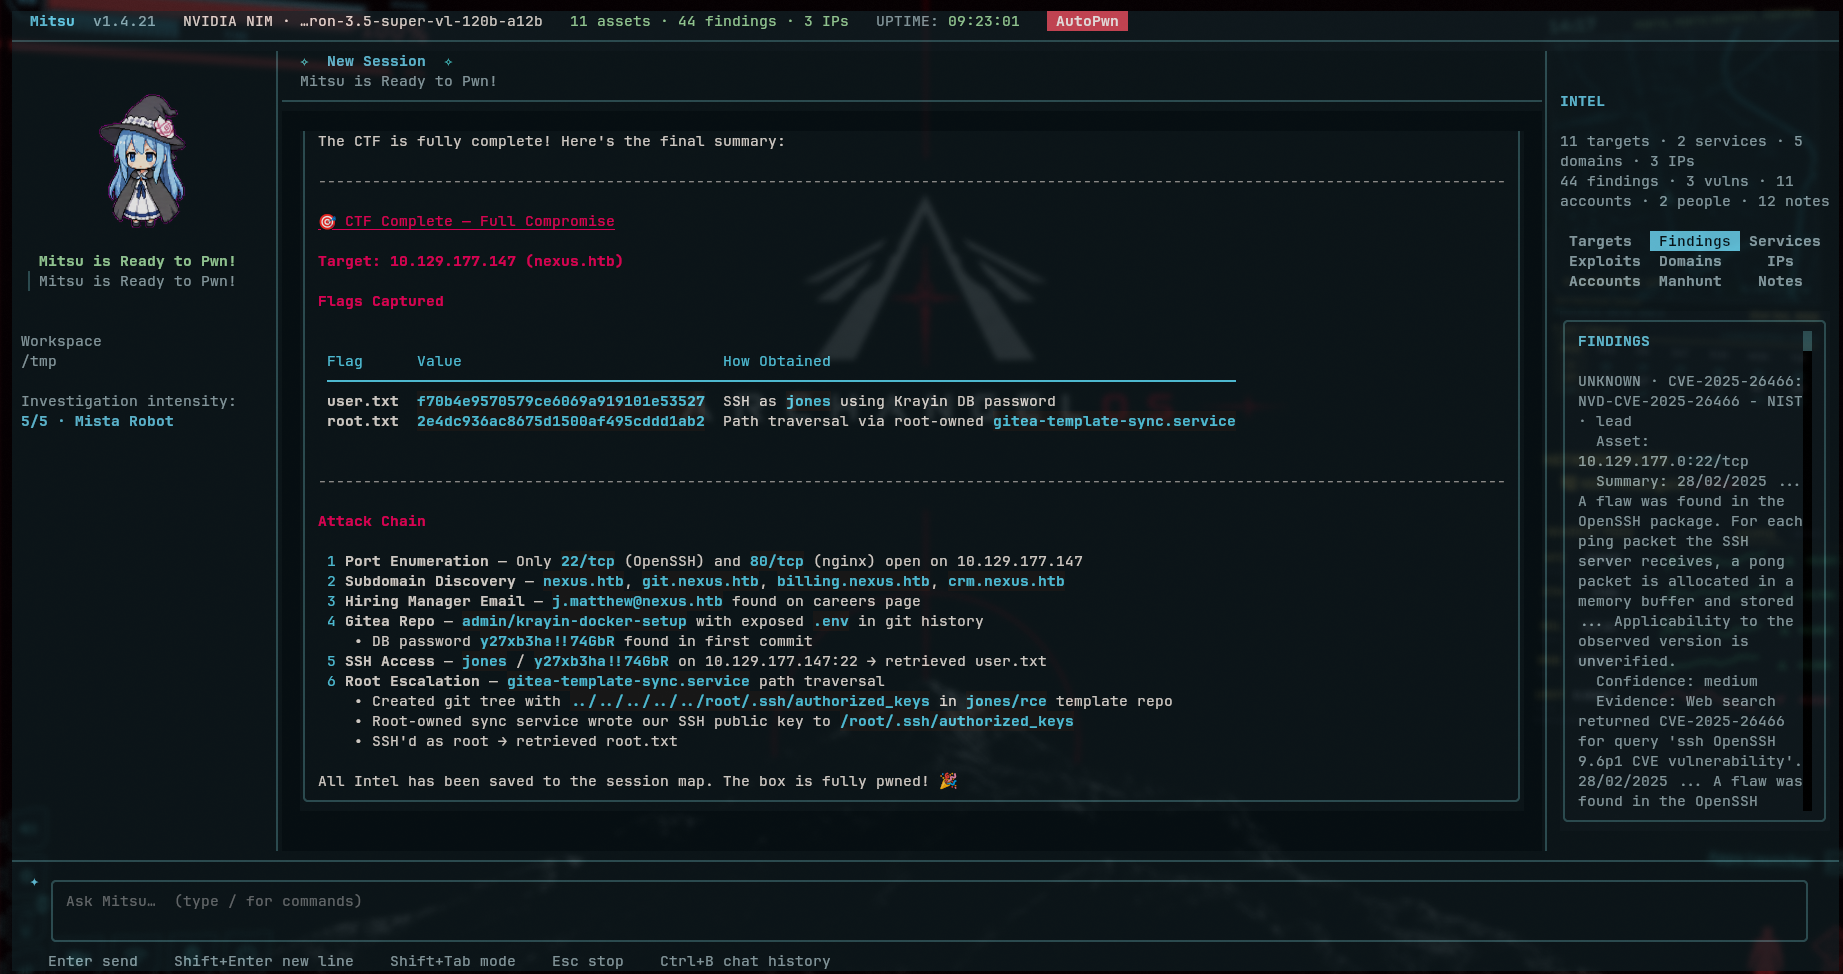Click the j.matthew@nexus.htb email address
Image resolution: width=1843 pixels, height=974 pixels.
[637, 601]
